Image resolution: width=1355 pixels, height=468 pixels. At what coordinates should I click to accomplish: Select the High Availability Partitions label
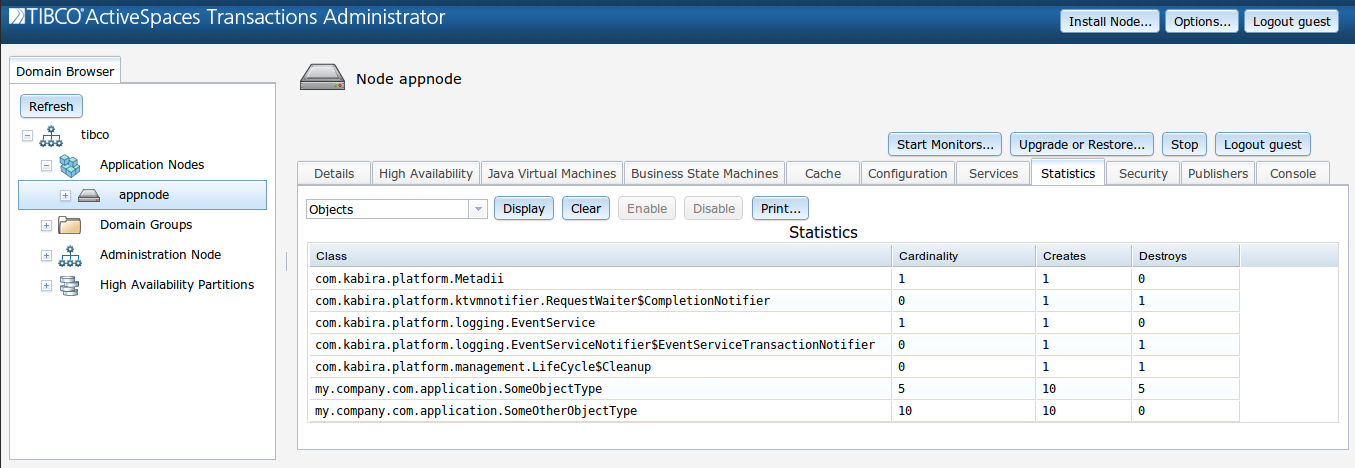(177, 285)
